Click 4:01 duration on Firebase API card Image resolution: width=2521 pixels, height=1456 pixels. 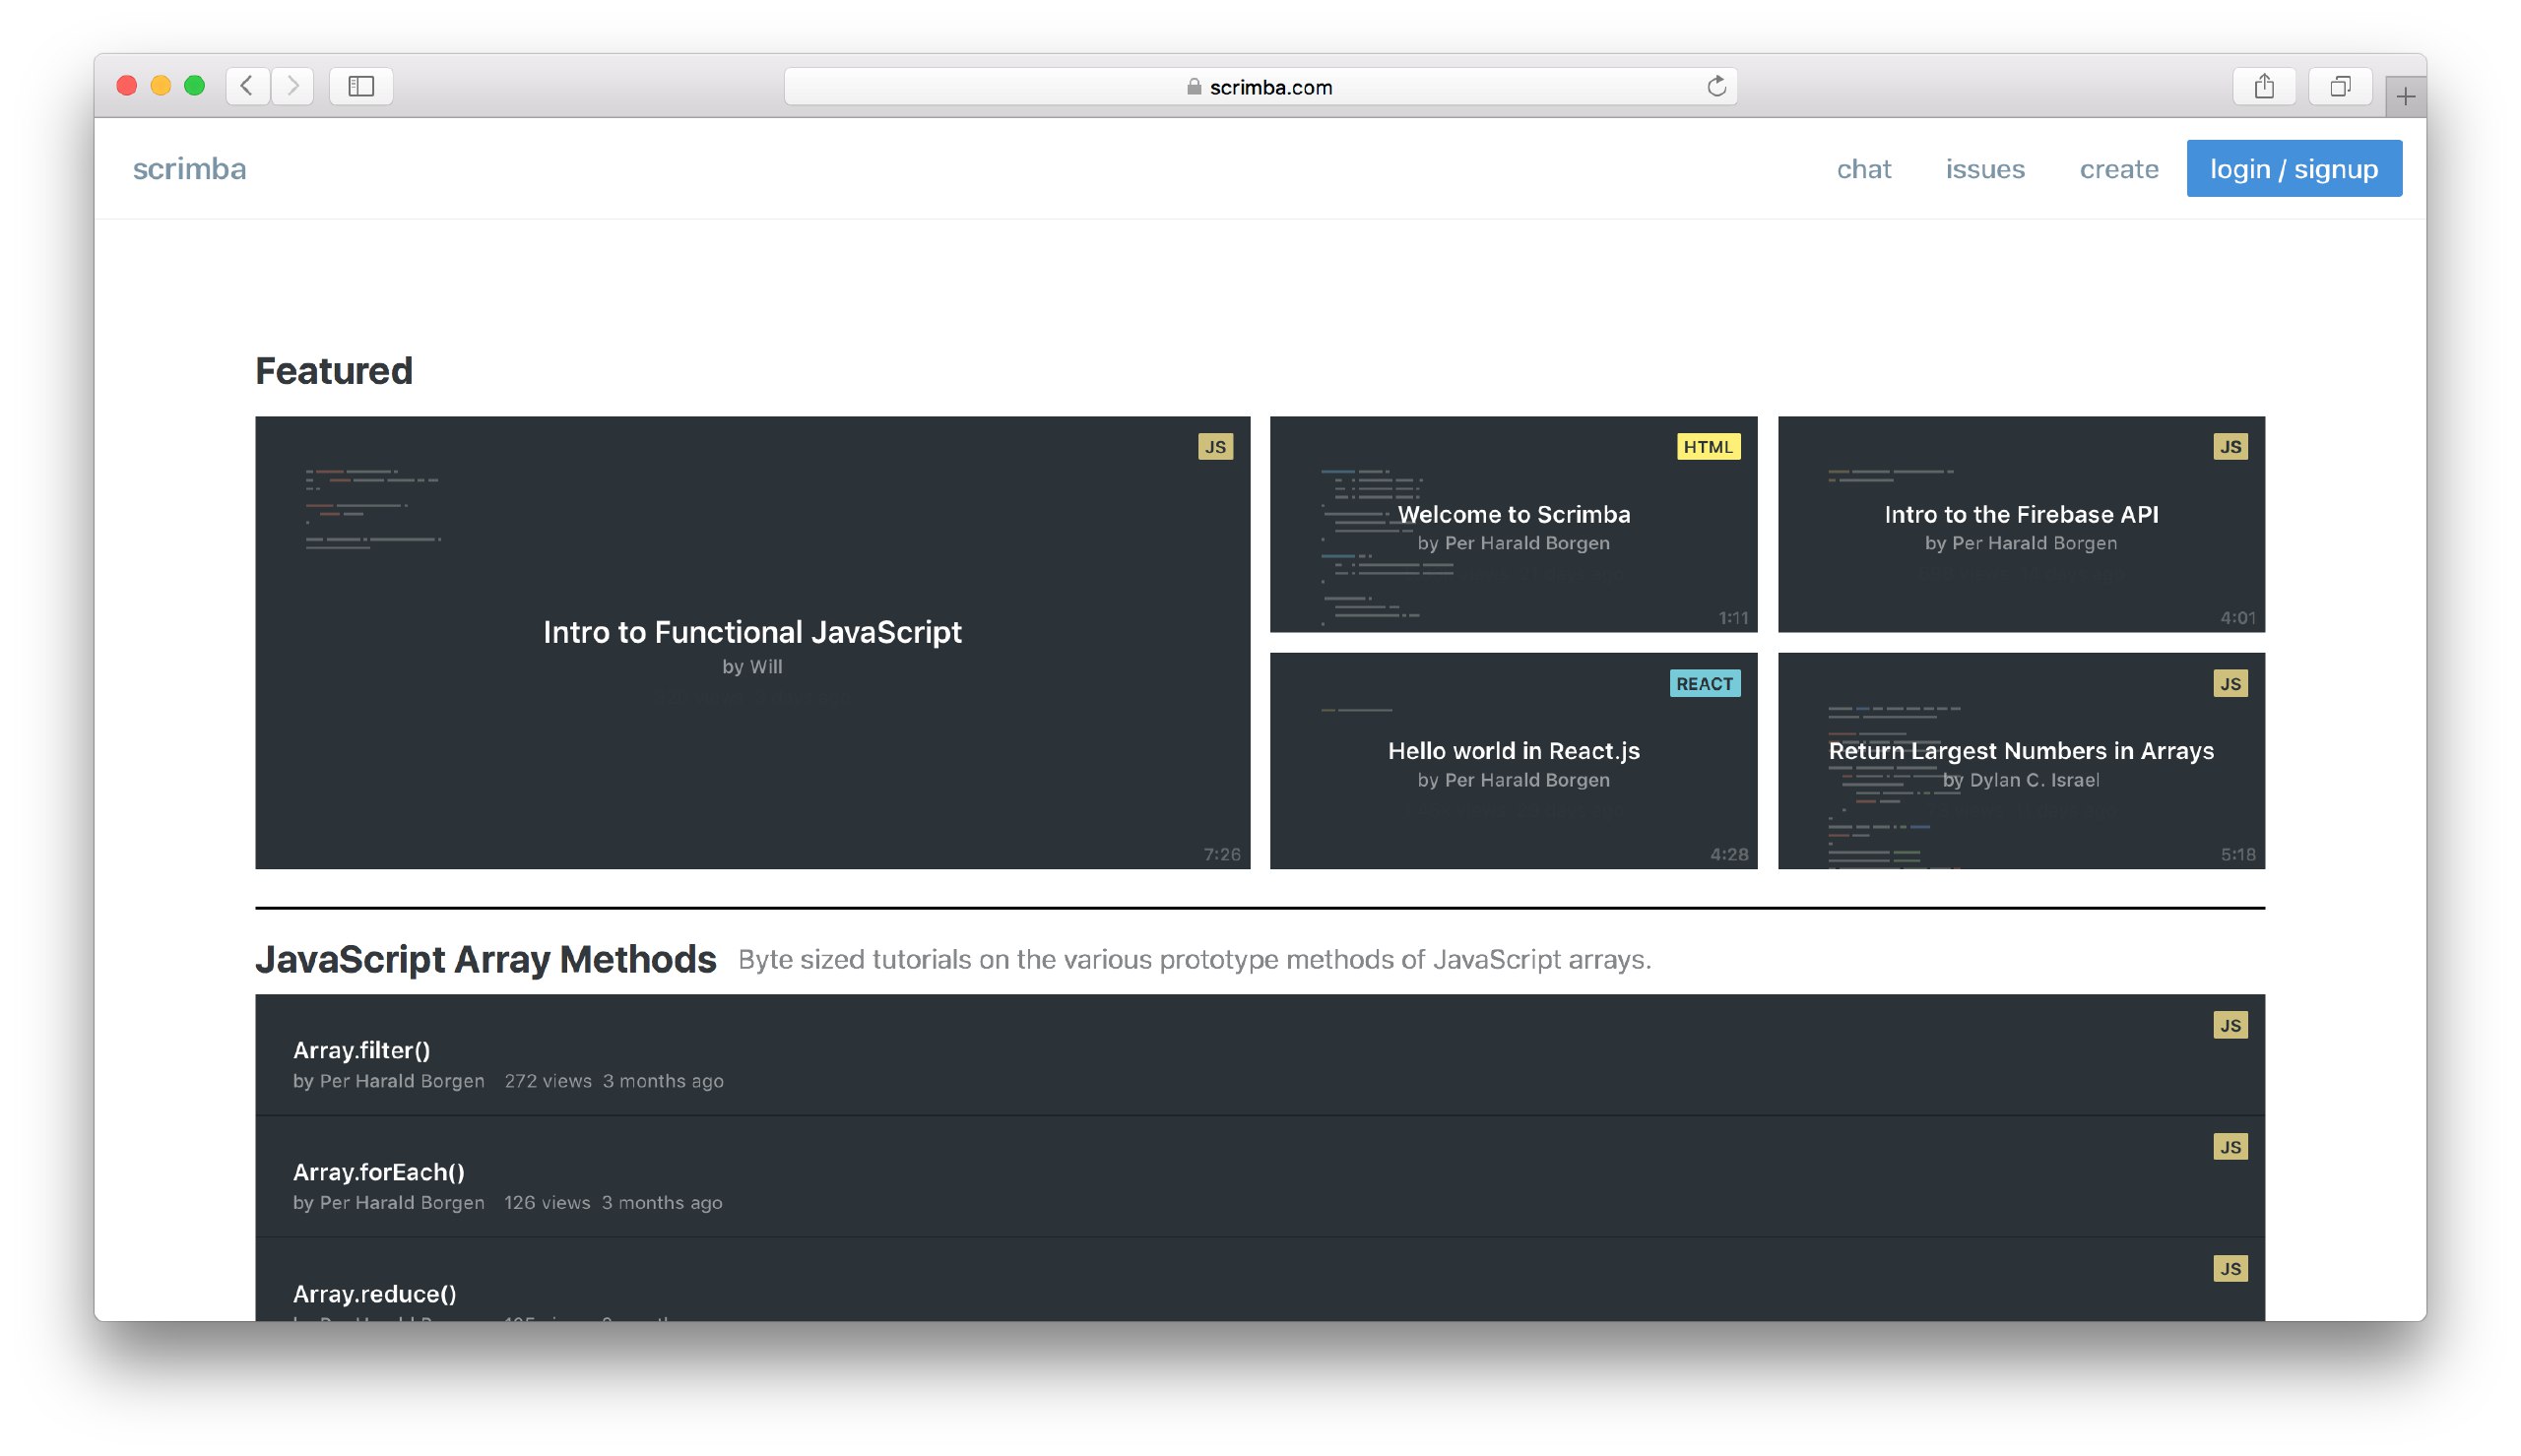pyautogui.click(x=2238, y=618)
